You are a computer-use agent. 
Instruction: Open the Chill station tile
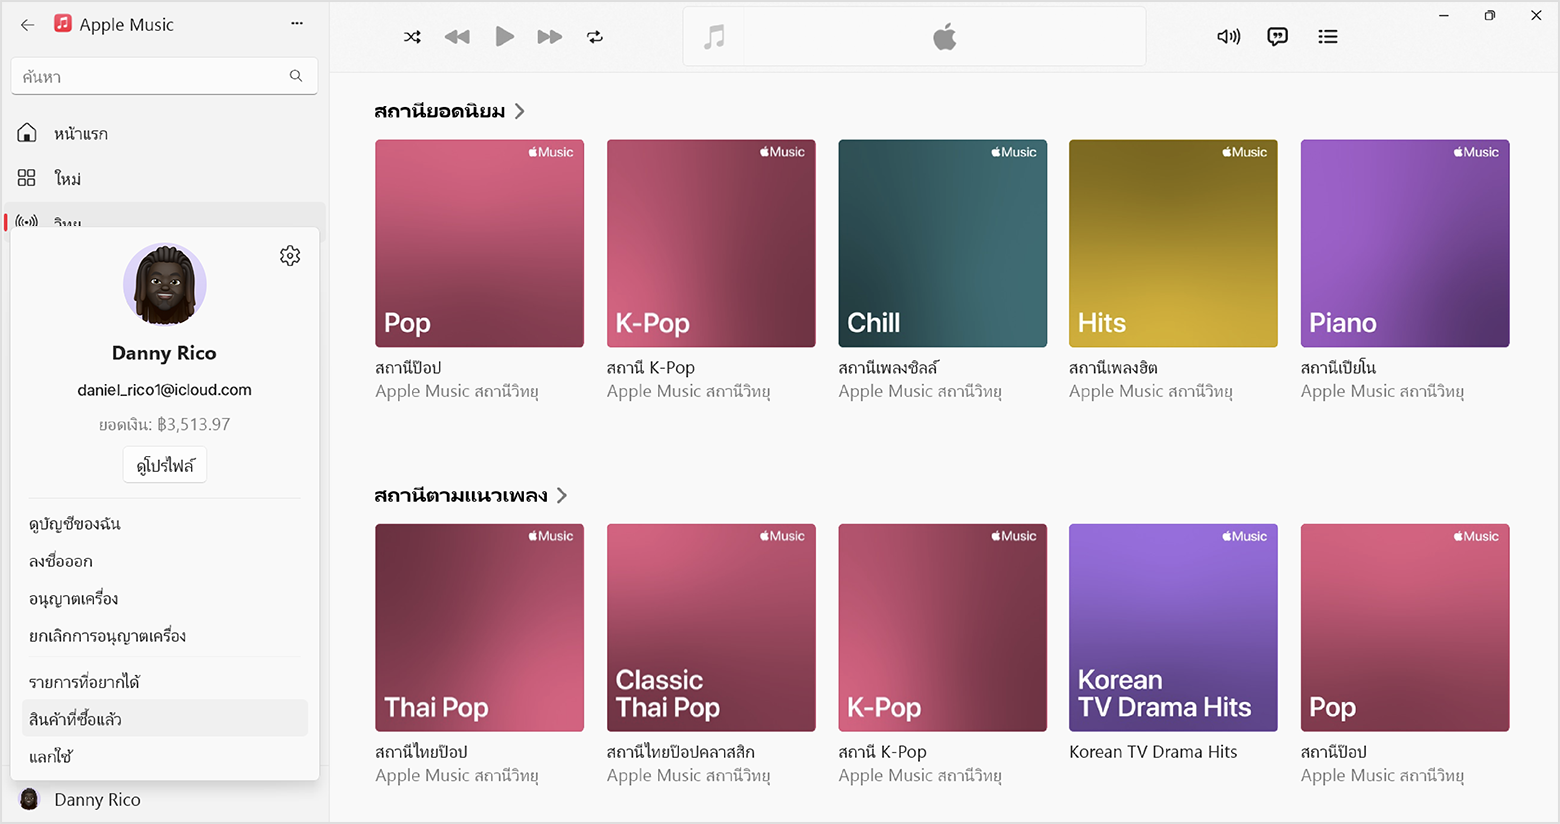tap(942, 244)
